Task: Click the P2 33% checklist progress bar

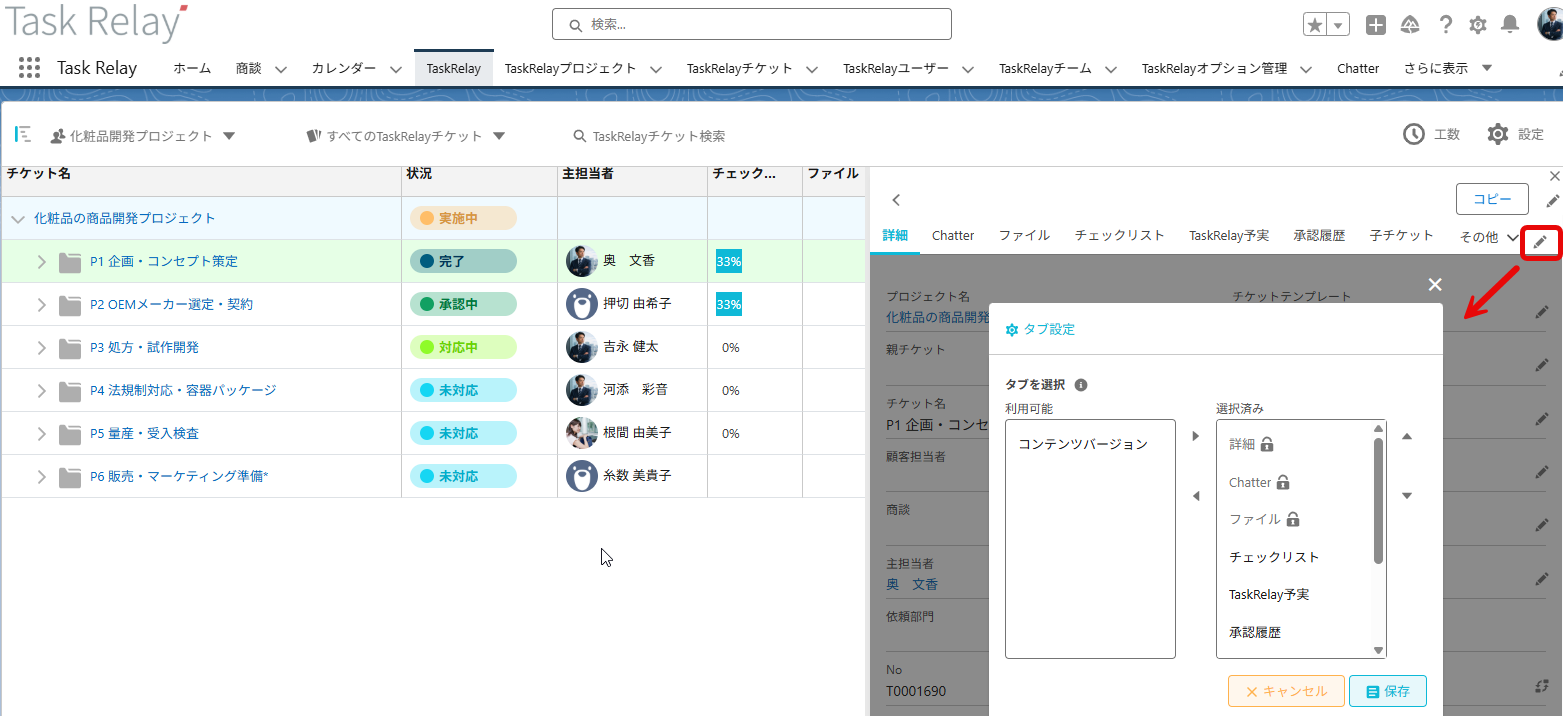Action: coord(729,304)
